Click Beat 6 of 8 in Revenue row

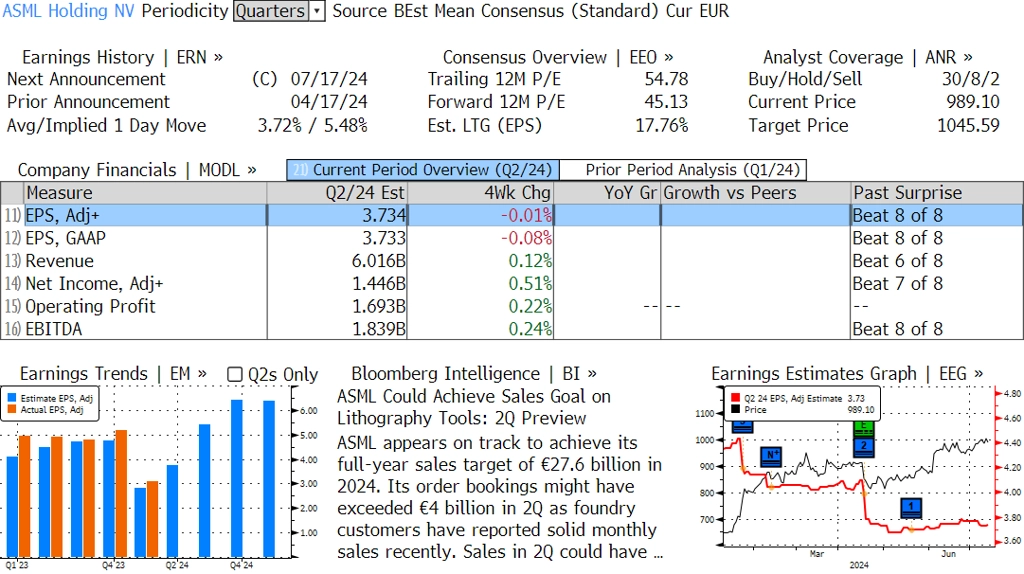click(x=897, y=261)
